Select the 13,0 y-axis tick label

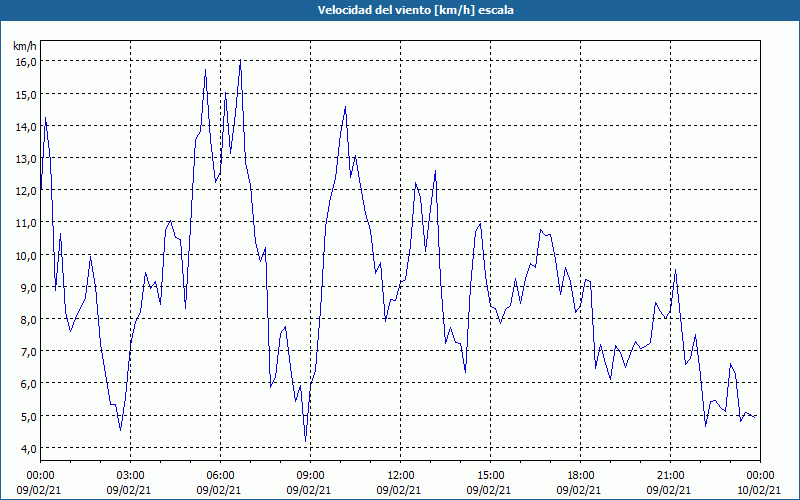26,159
